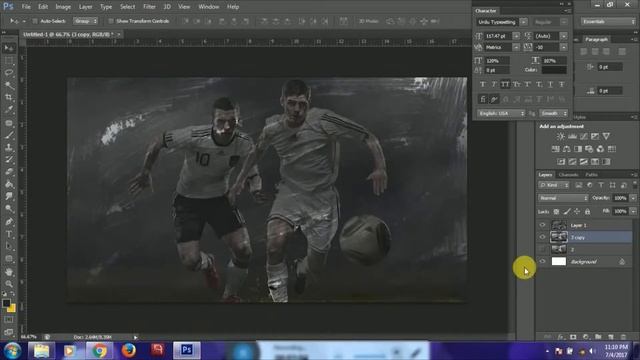Add a Photo Filter adjustment

(589, 149)
